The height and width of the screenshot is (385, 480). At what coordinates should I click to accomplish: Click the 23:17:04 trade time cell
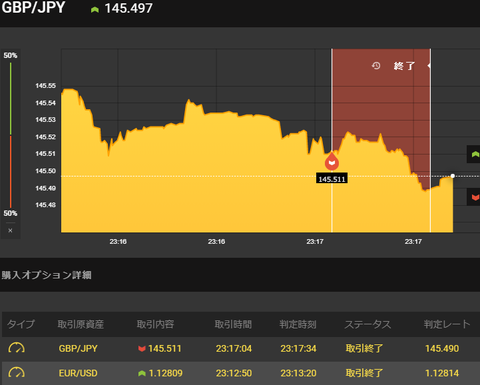pos(234,349)
